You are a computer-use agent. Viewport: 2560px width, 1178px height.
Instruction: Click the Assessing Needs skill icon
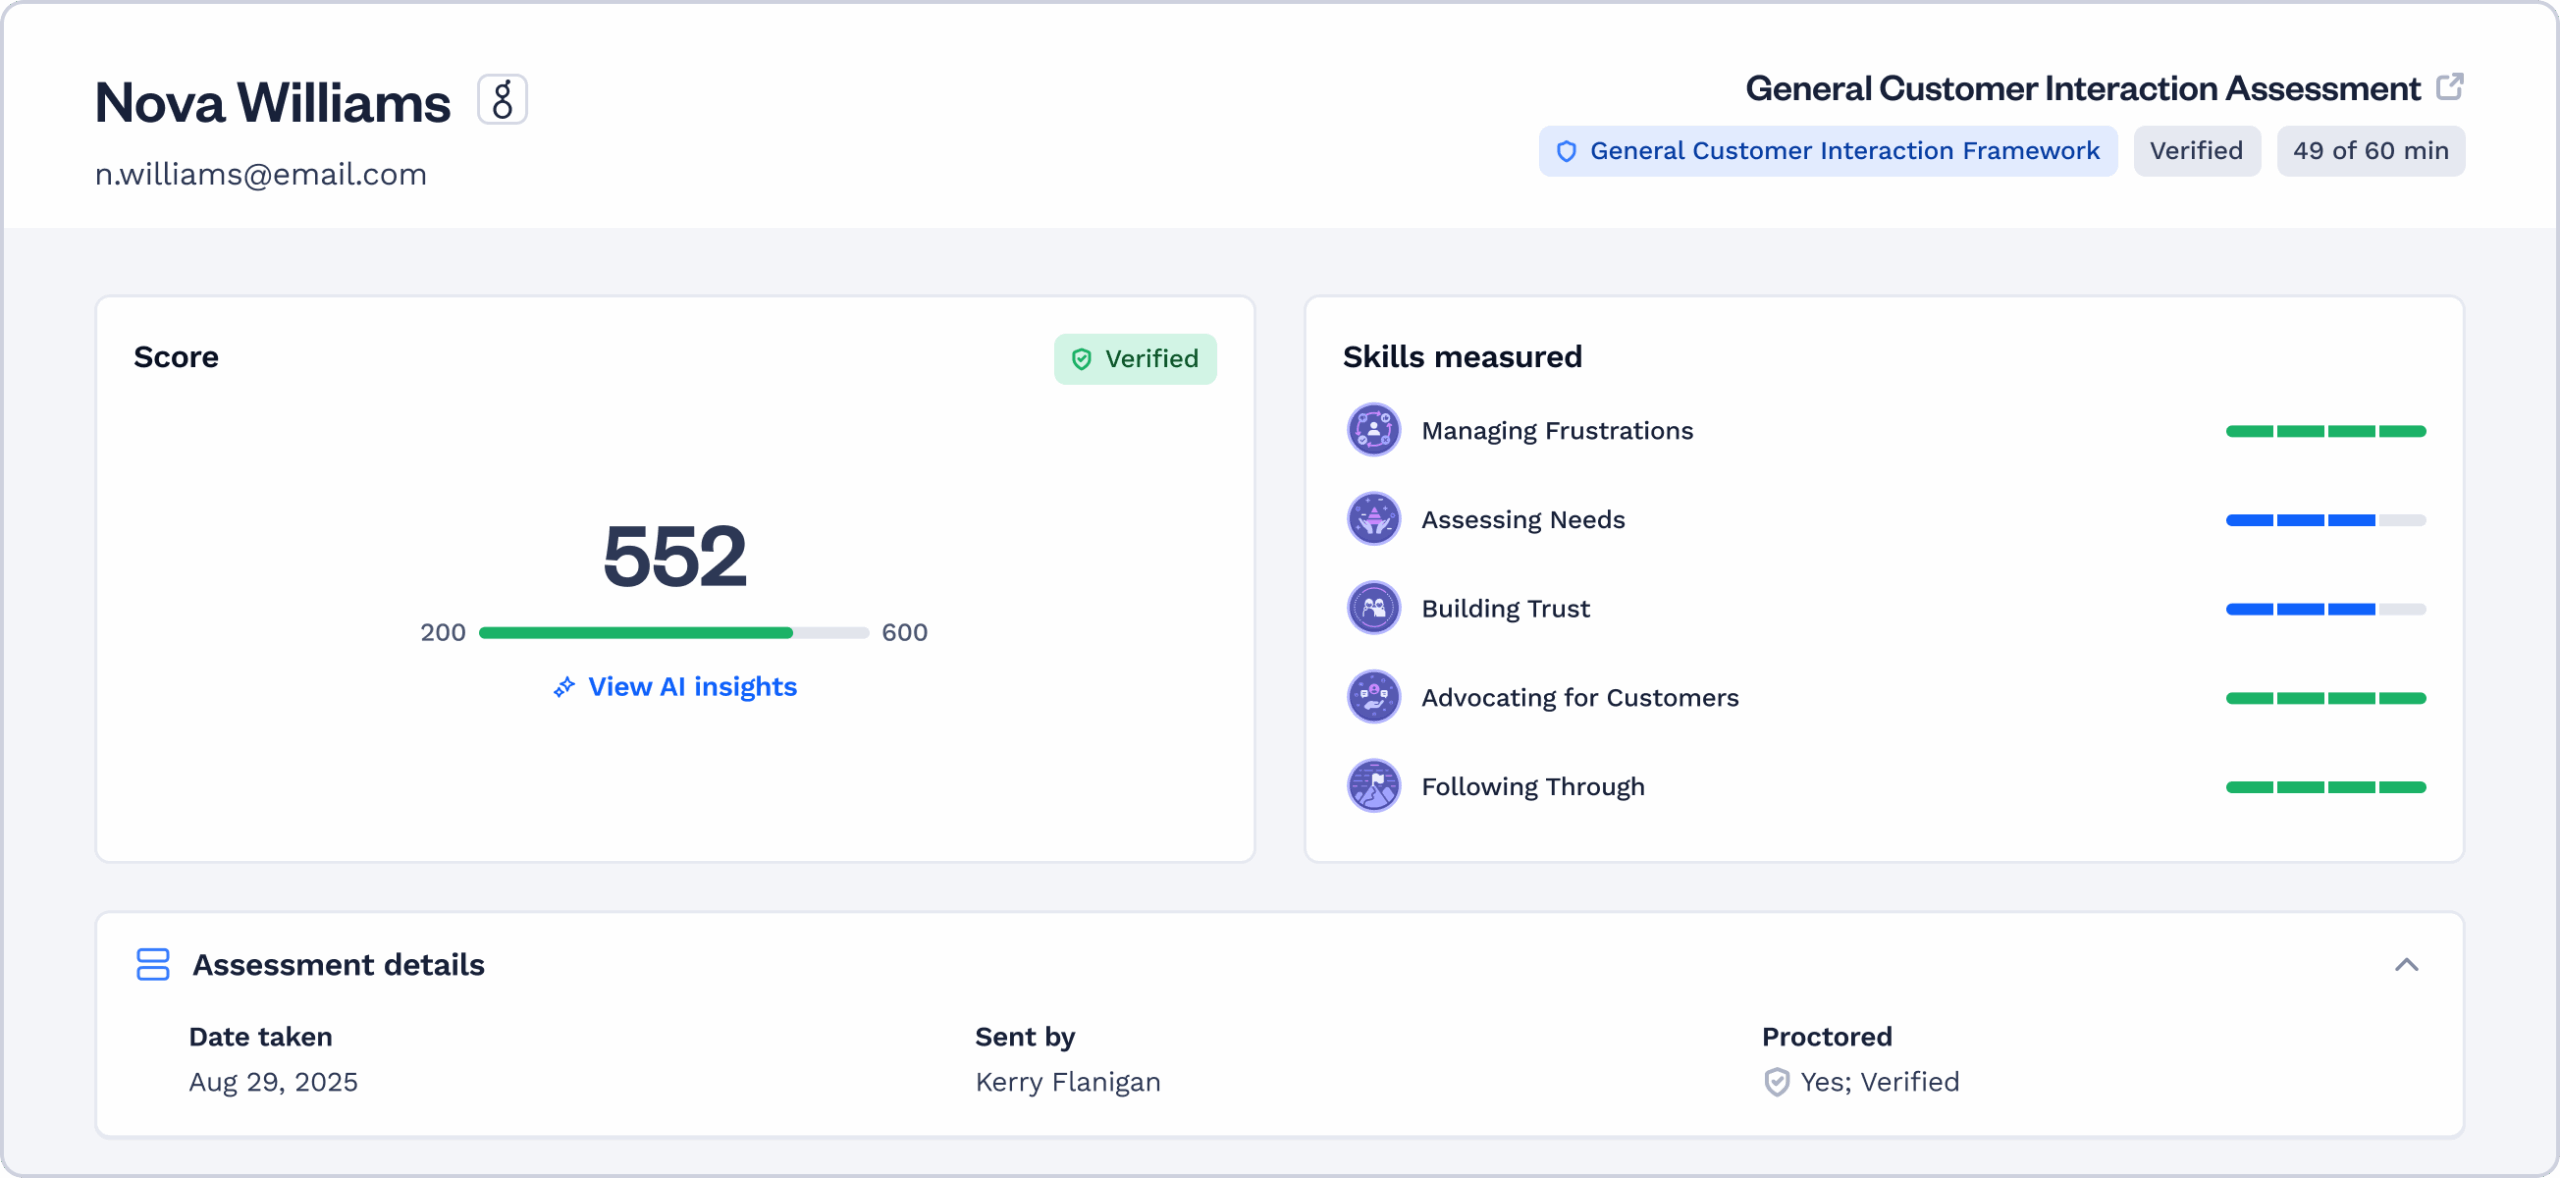(1373, 519)
